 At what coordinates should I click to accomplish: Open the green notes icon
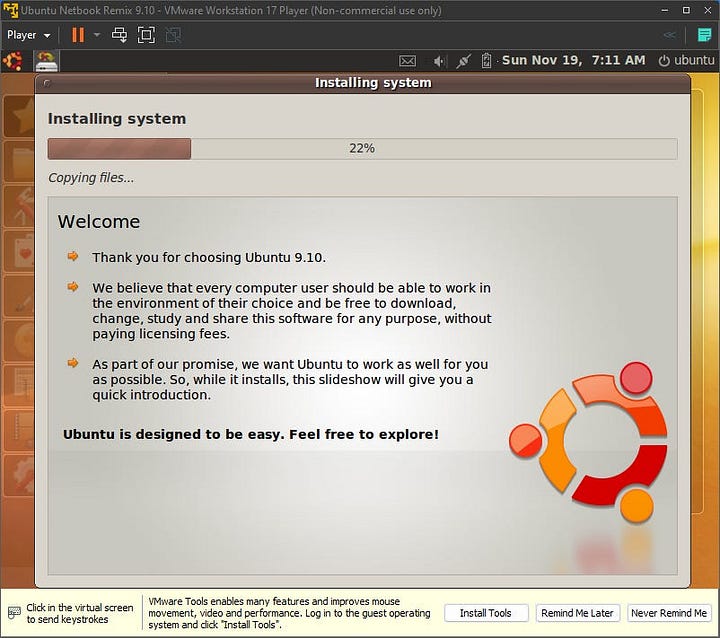(704, 35)
